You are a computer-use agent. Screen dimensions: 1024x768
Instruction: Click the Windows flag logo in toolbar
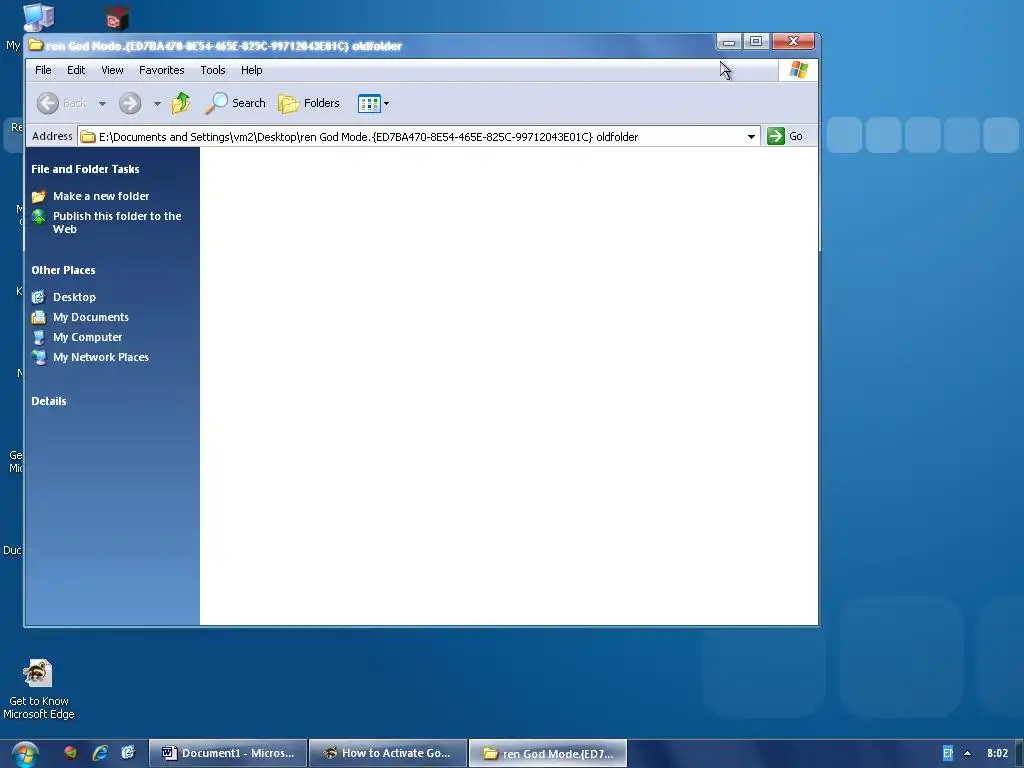pyautogui.click(x=798, y=70)
